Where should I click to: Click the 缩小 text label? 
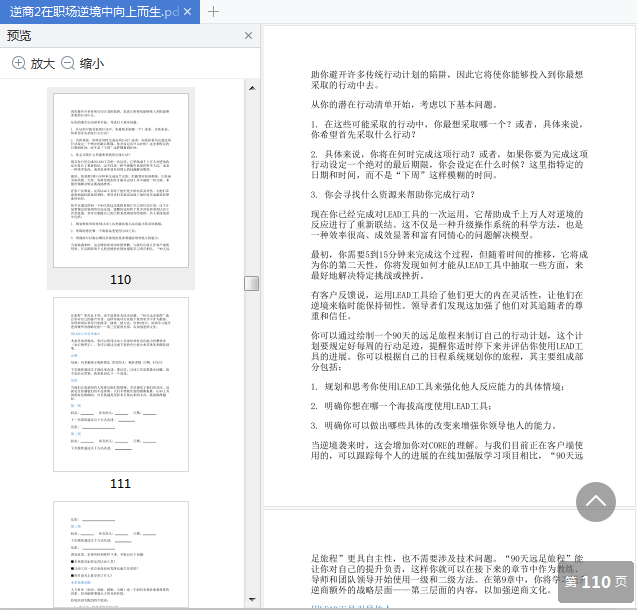click(92, 63)
